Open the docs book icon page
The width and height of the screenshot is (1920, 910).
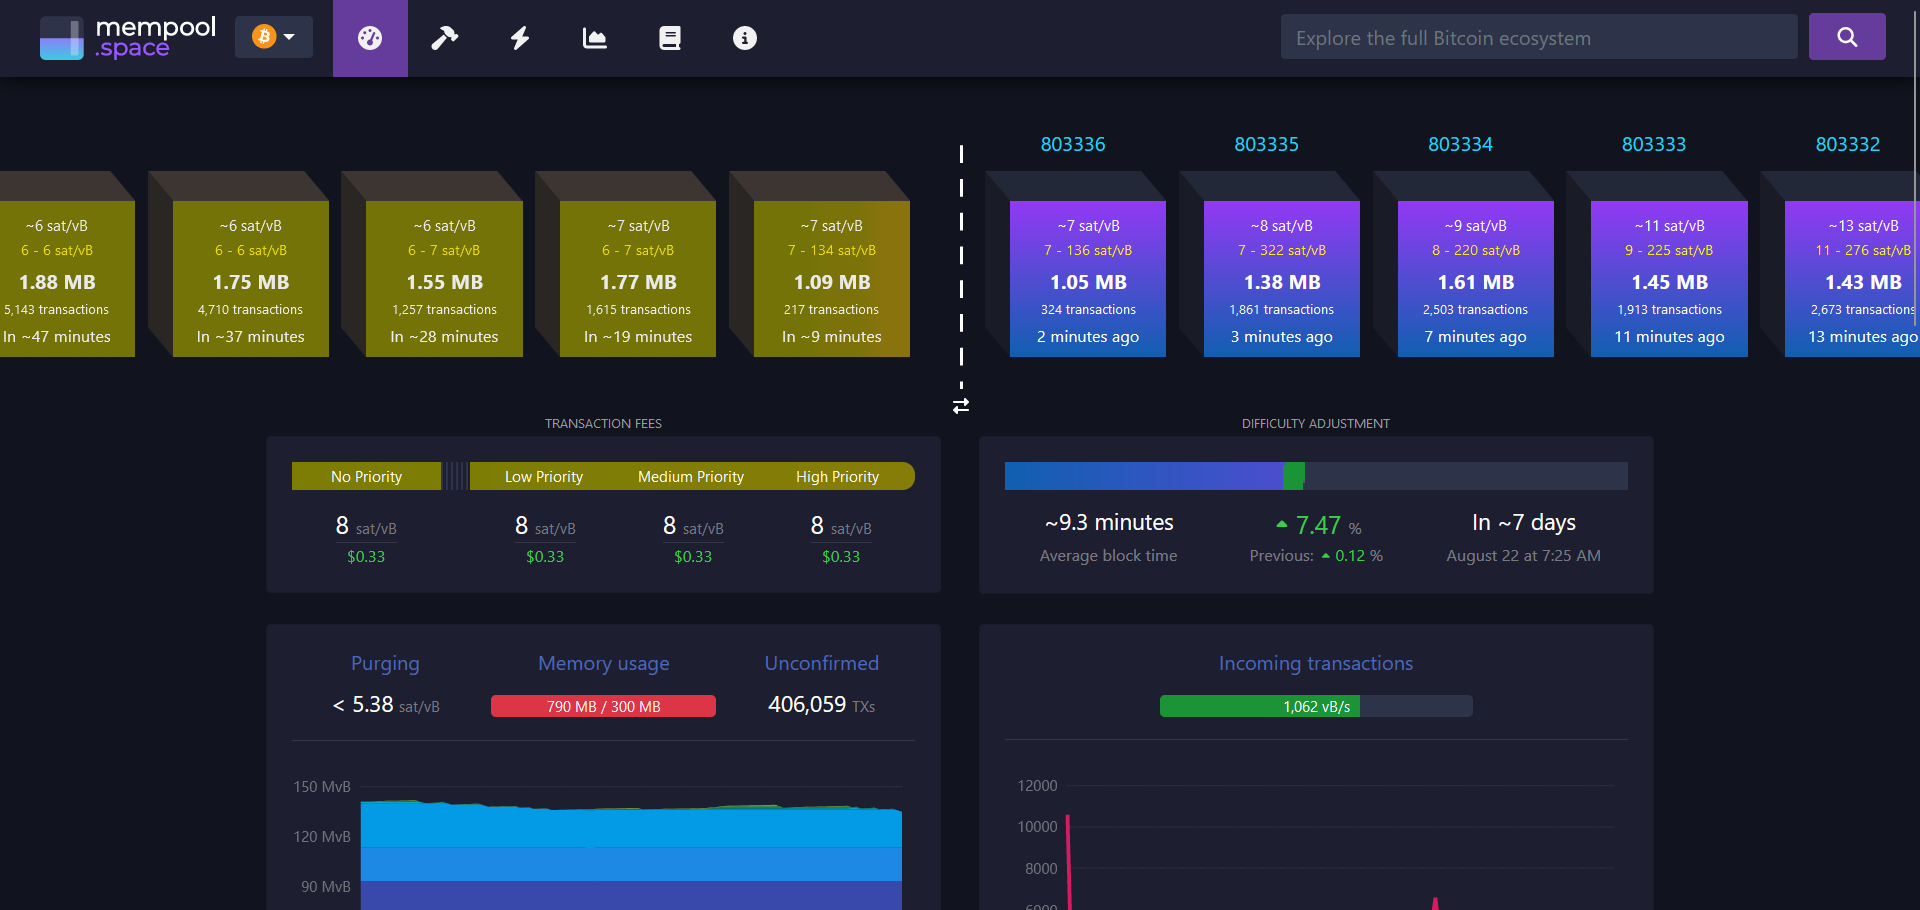tap(670, 38)
